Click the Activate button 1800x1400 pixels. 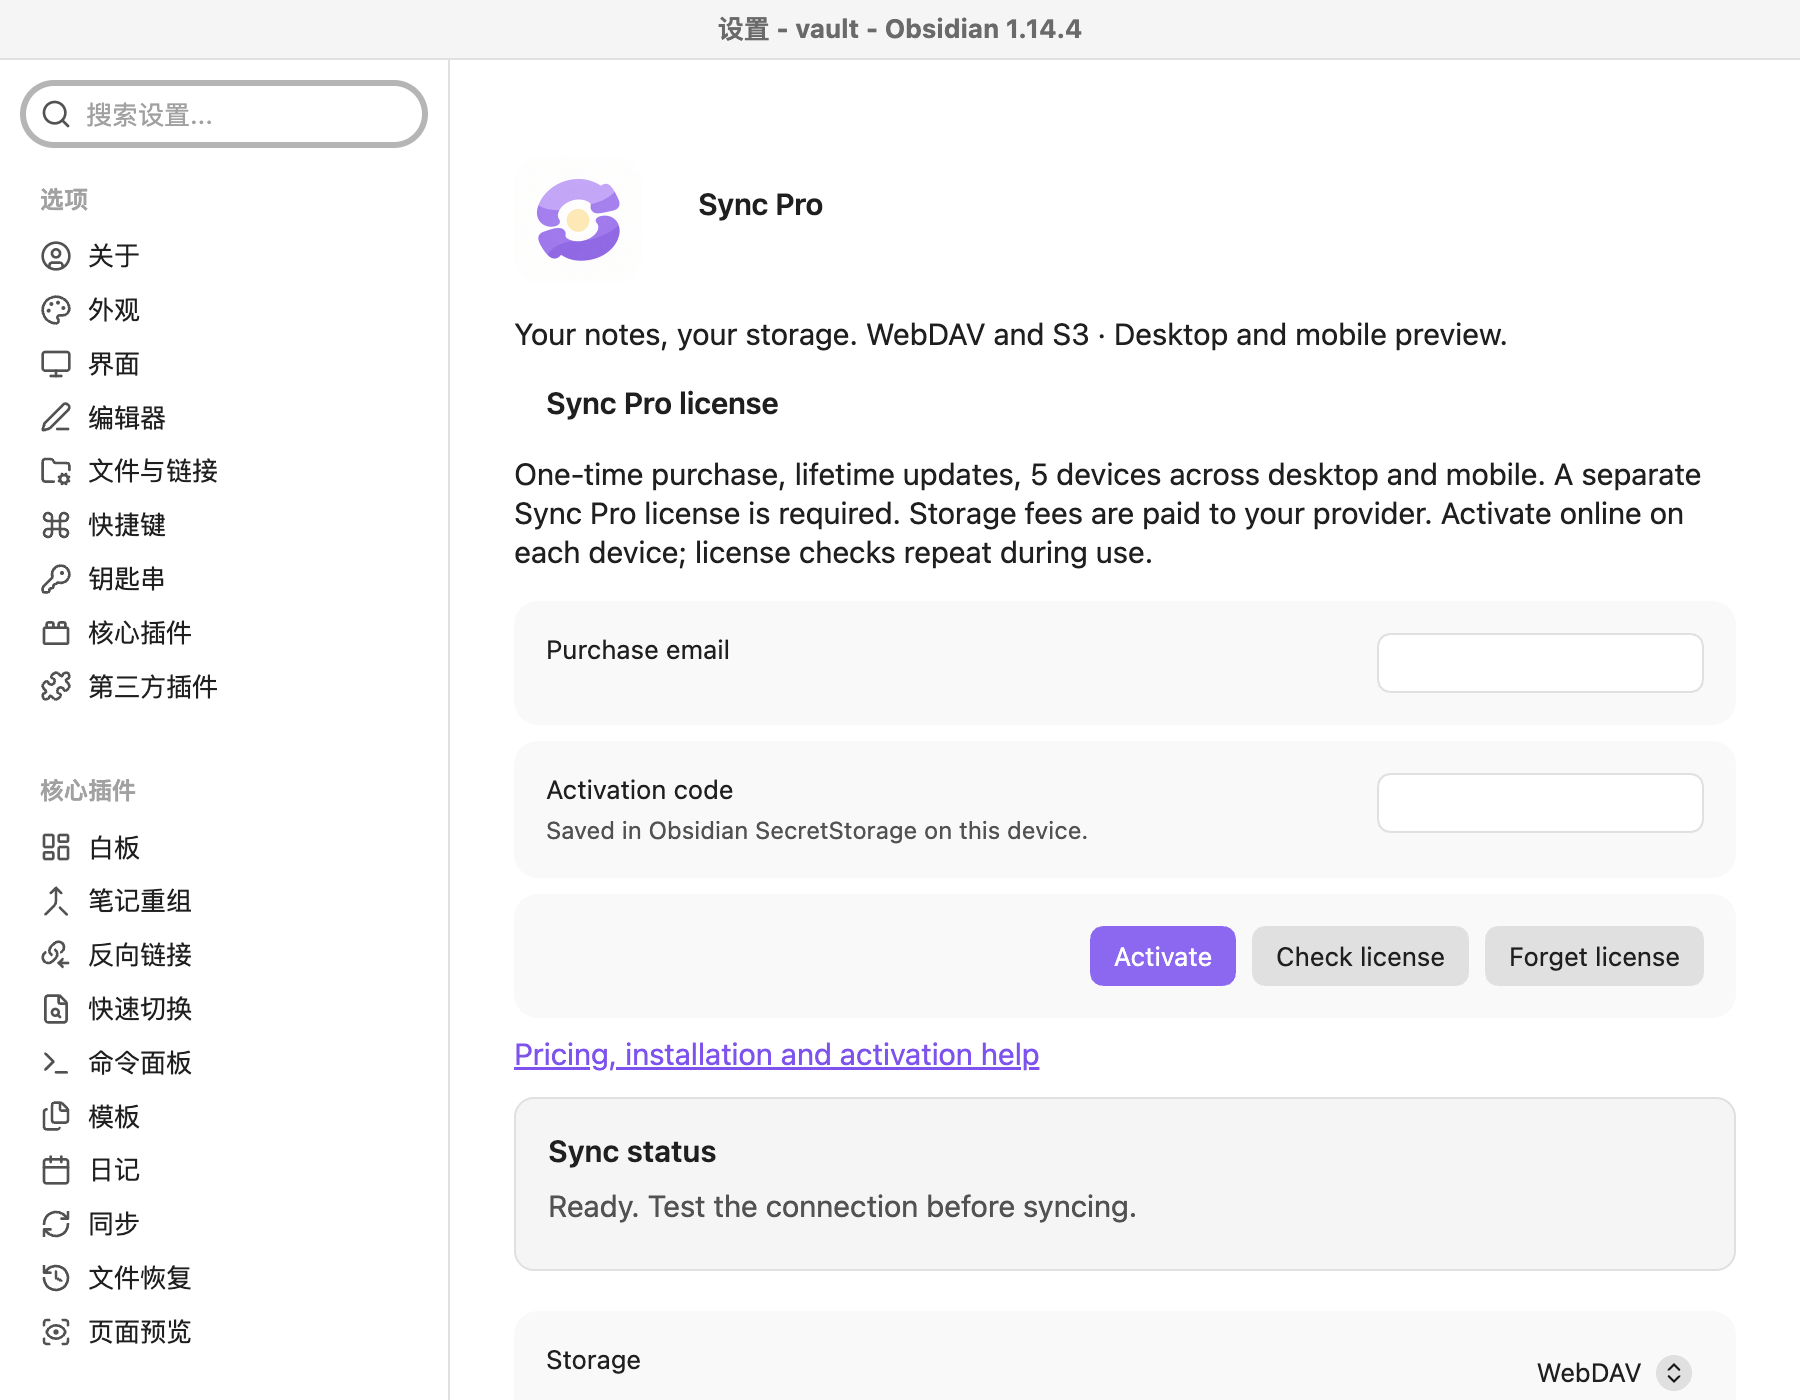pos(1162,956)
